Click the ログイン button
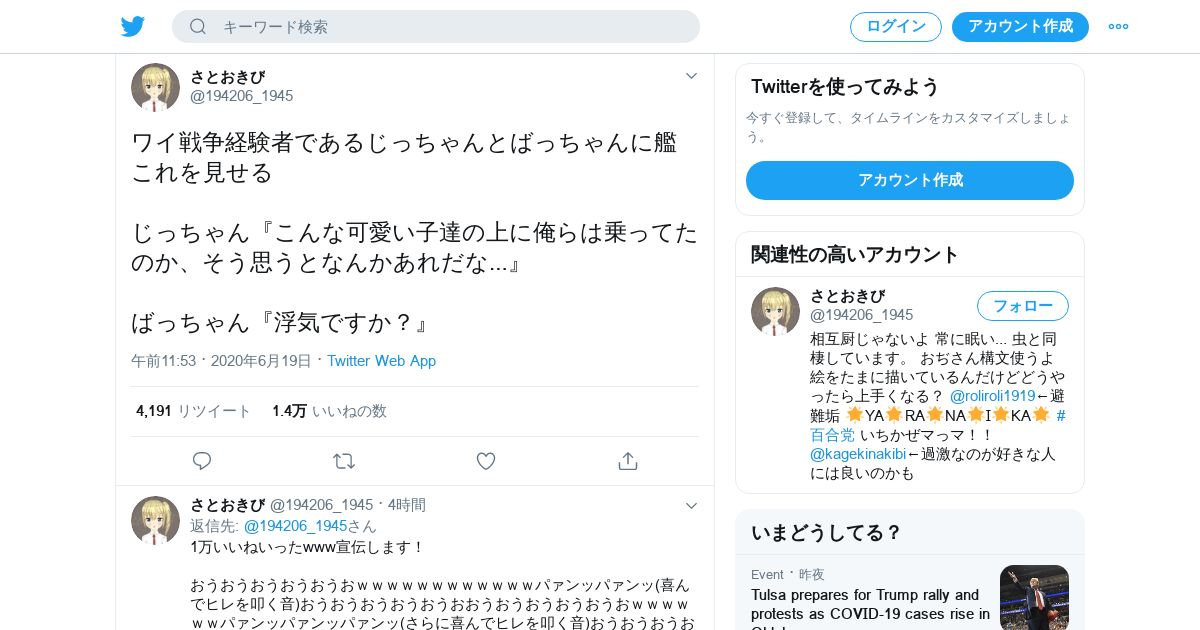Screen dimensions: 1200x630 click(x=896, y=27)
